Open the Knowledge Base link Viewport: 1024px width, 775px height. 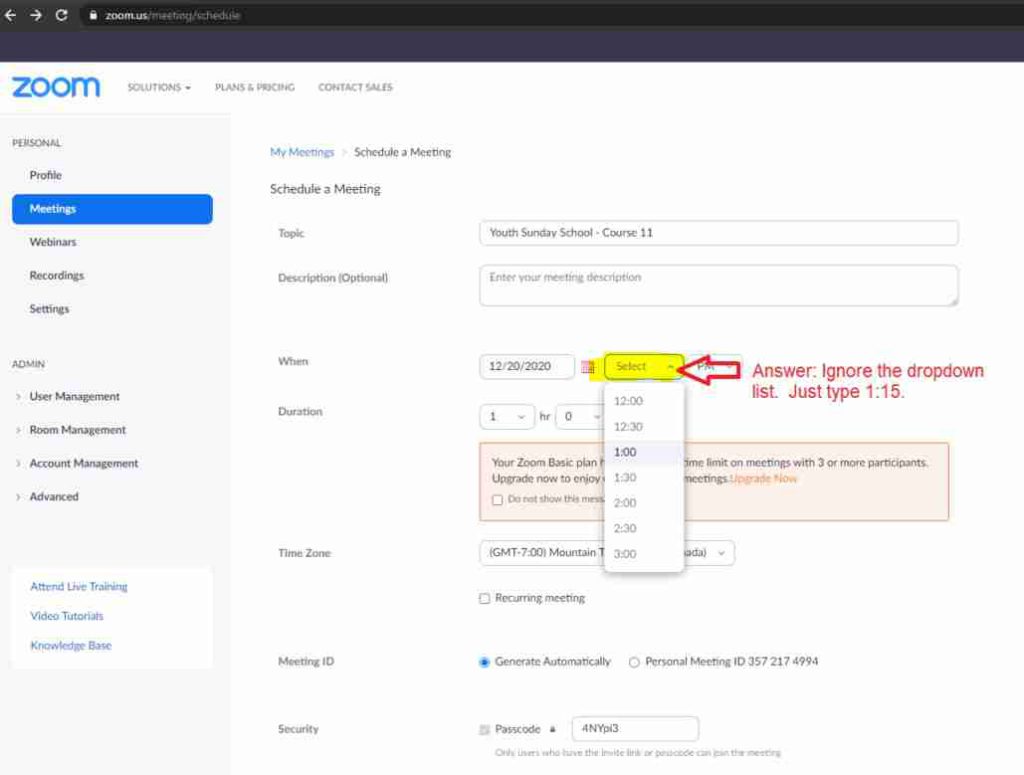[71, 646]
